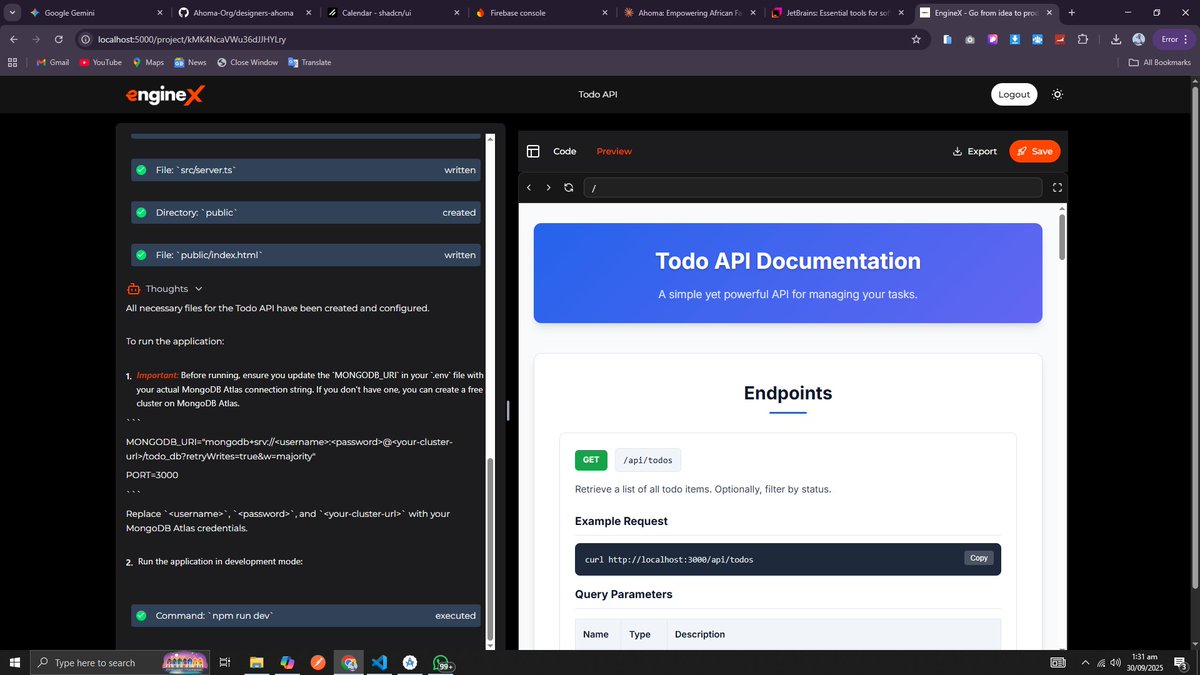The image size is (1200, 675).
Task: Open the engineX logo home link
Action: (165, 94)
